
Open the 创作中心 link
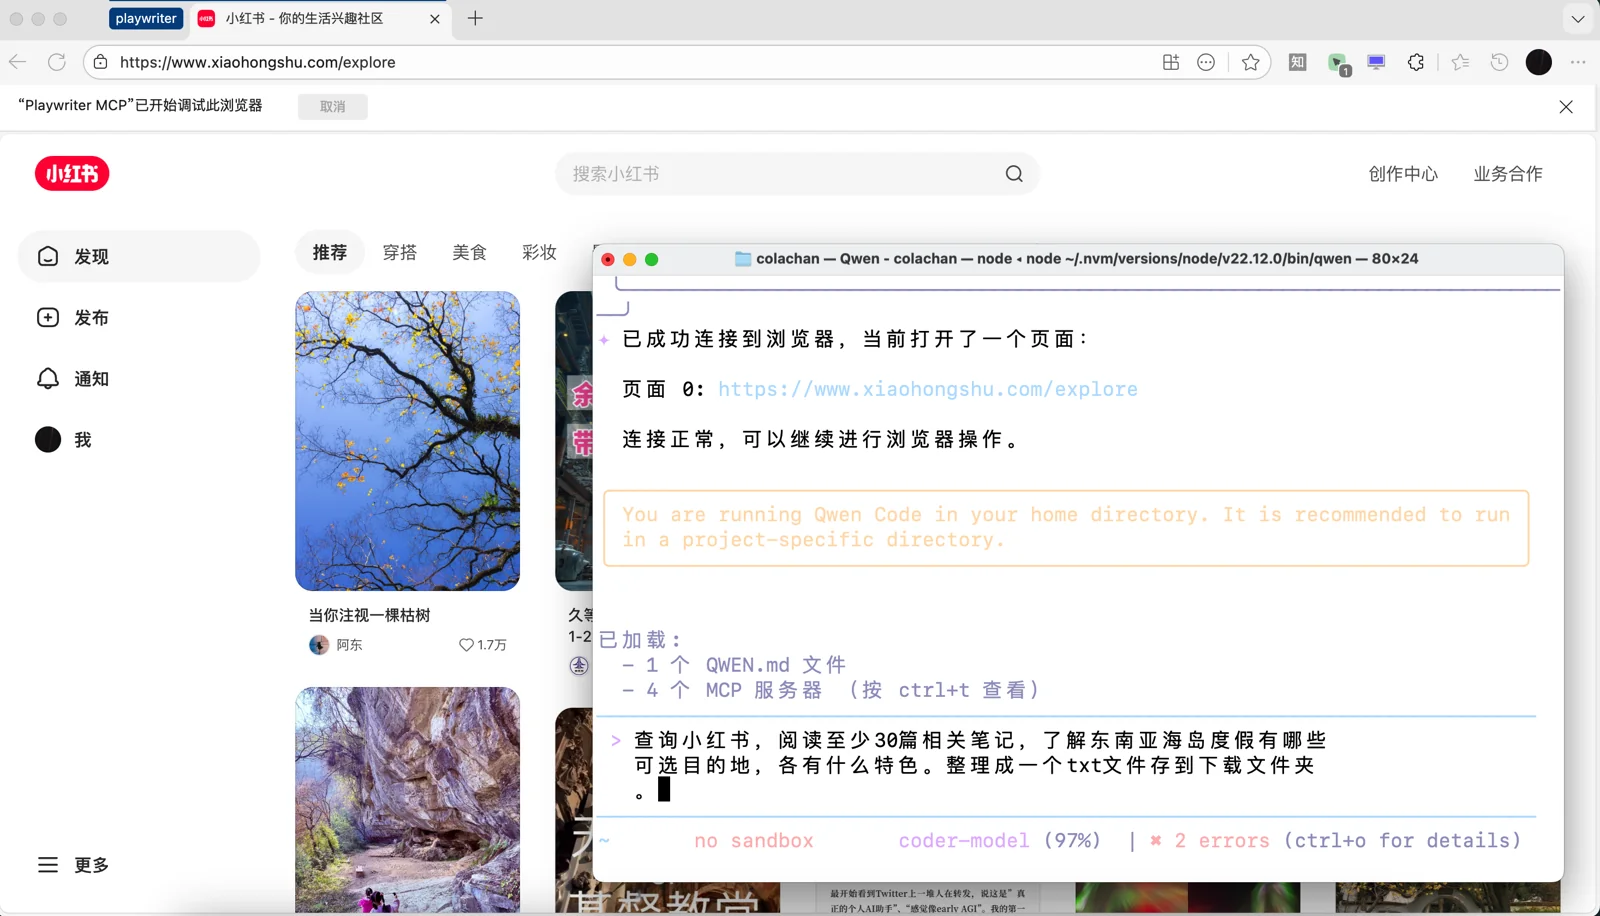point(1403,174)
